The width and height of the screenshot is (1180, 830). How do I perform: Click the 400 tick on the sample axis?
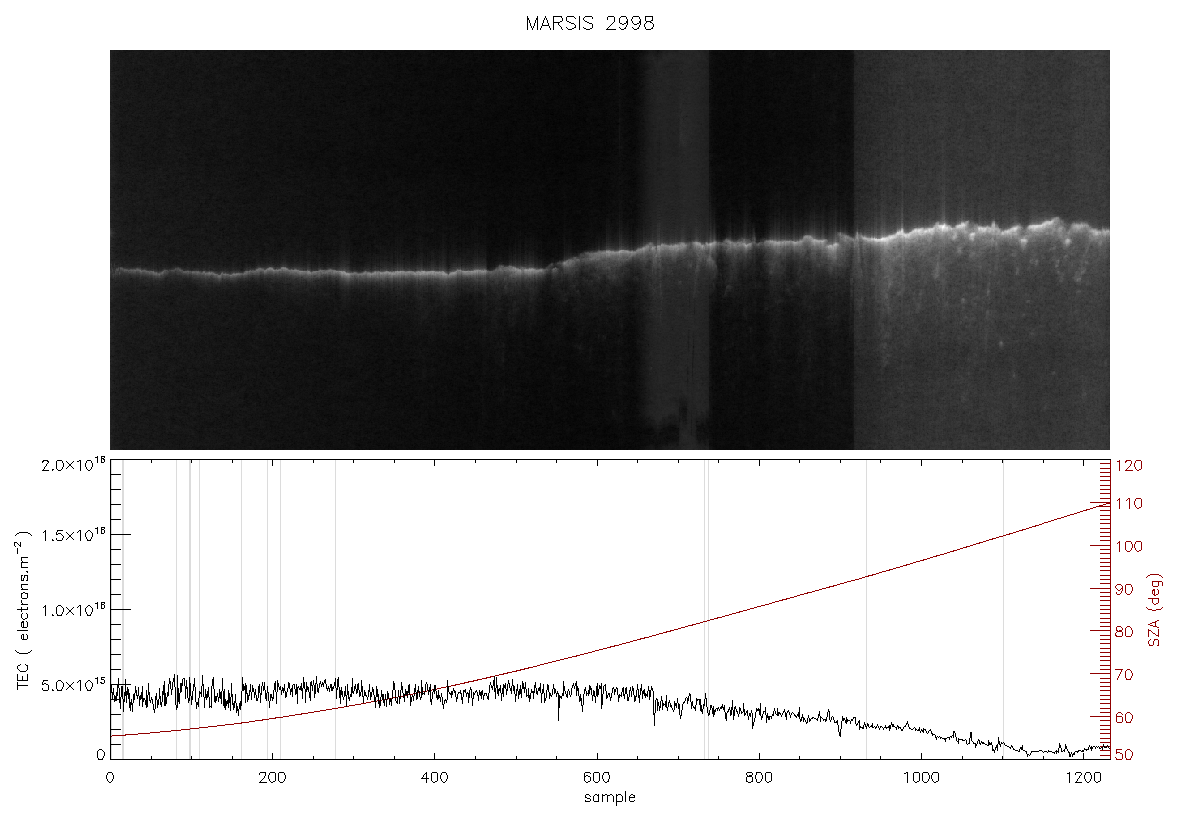tap(434, 778)
